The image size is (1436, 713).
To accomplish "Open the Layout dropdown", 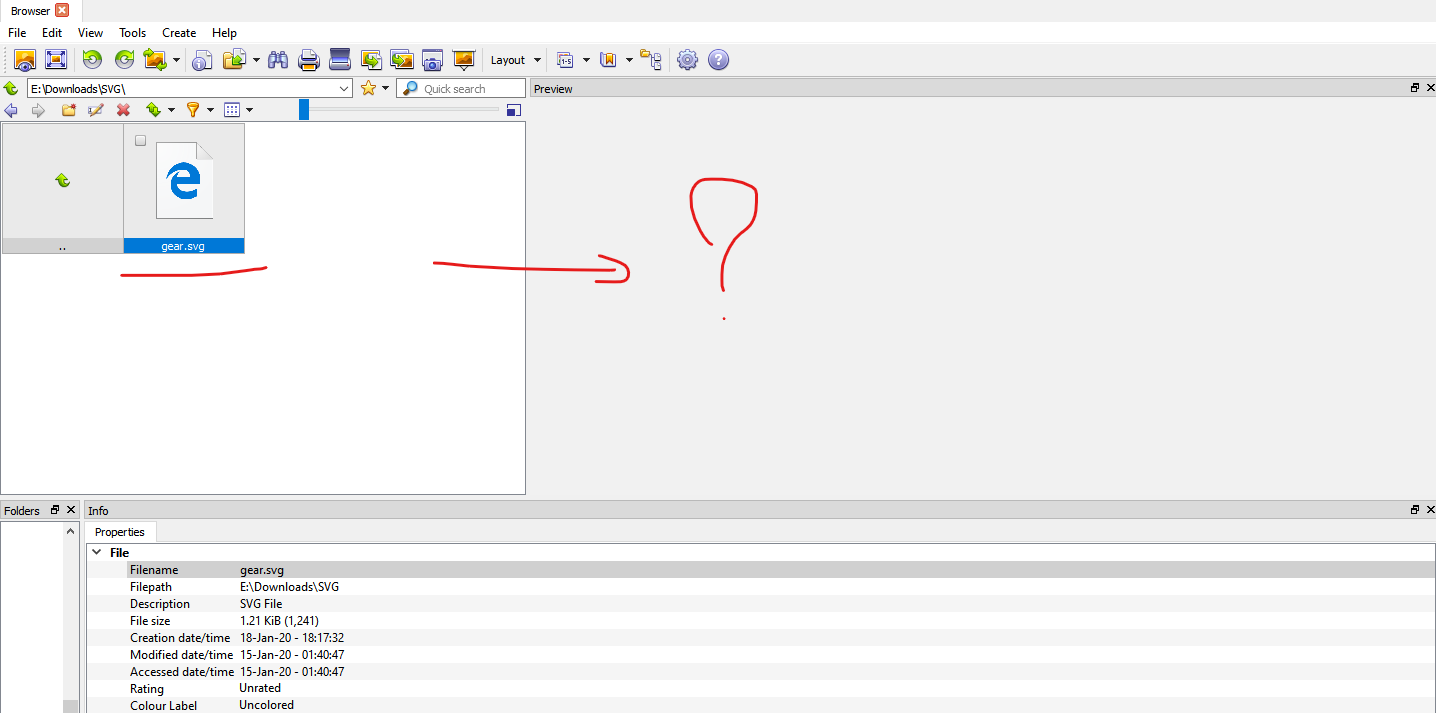I will [x=515, y=60].
